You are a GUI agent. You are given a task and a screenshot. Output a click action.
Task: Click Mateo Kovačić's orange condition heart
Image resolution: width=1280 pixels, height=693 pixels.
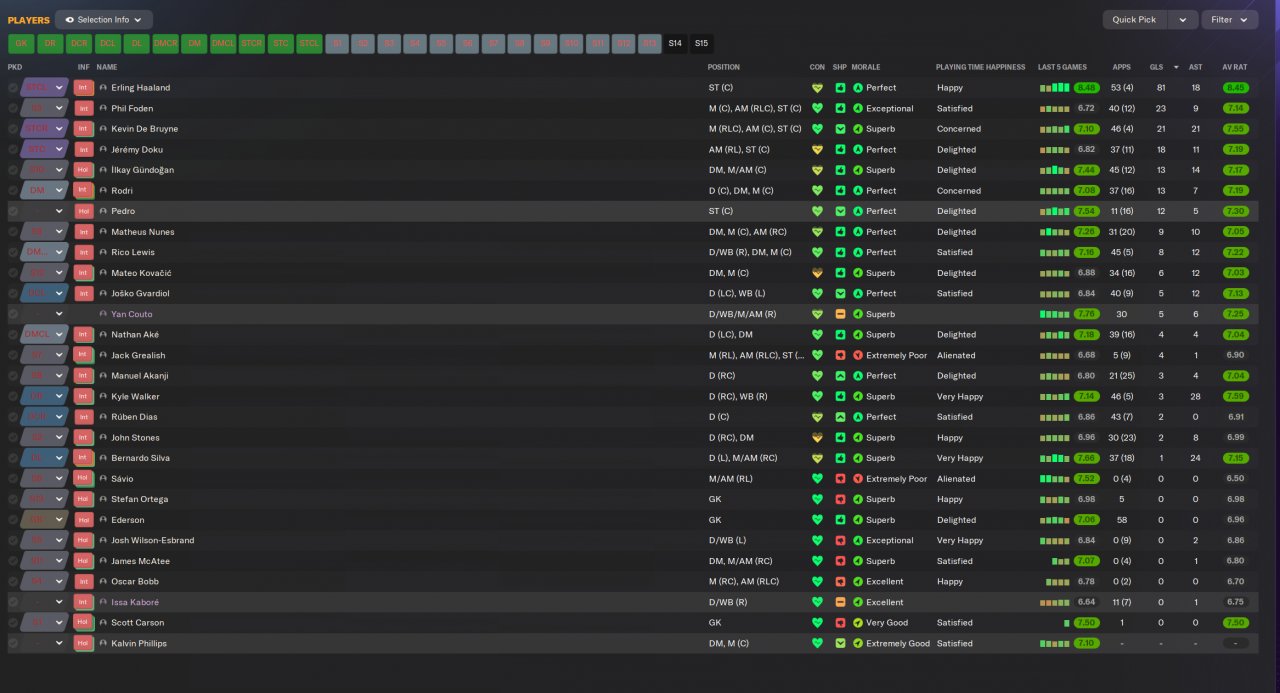coord(817,273)
